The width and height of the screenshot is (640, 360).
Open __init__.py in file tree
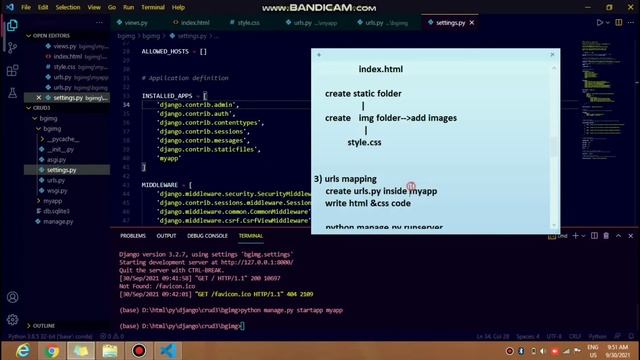[x=60, y=149]
